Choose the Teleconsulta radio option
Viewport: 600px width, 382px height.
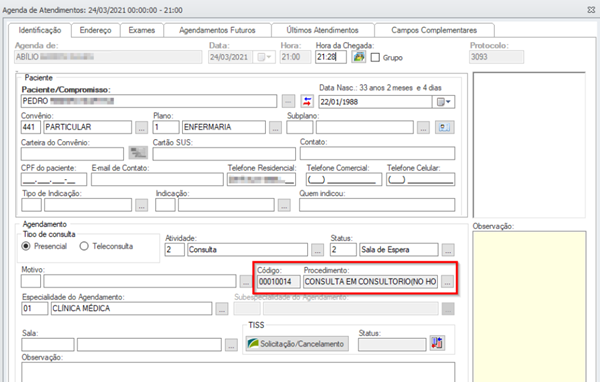pyautogui.click(x=84, y=246)
